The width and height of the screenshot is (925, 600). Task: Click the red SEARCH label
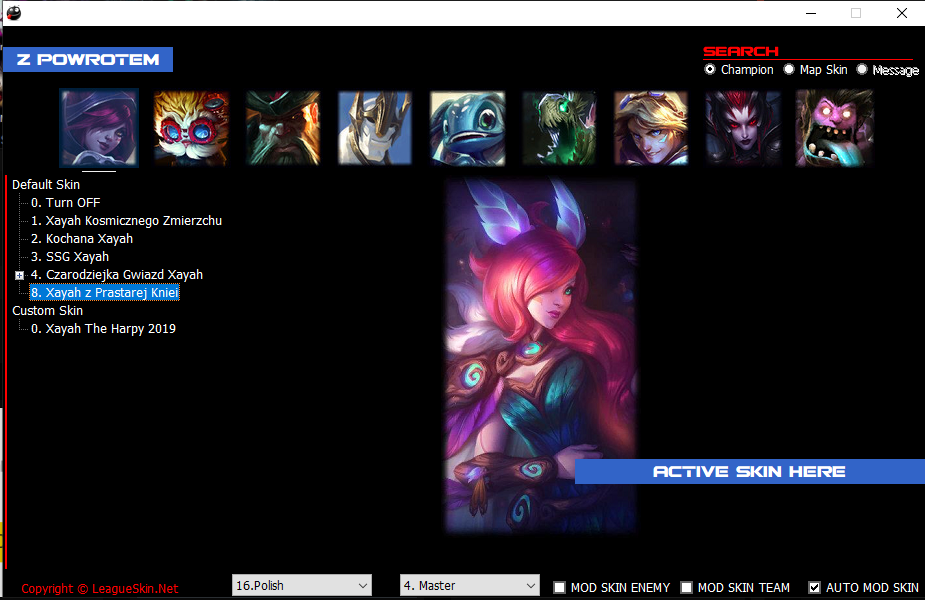[741, 51]
